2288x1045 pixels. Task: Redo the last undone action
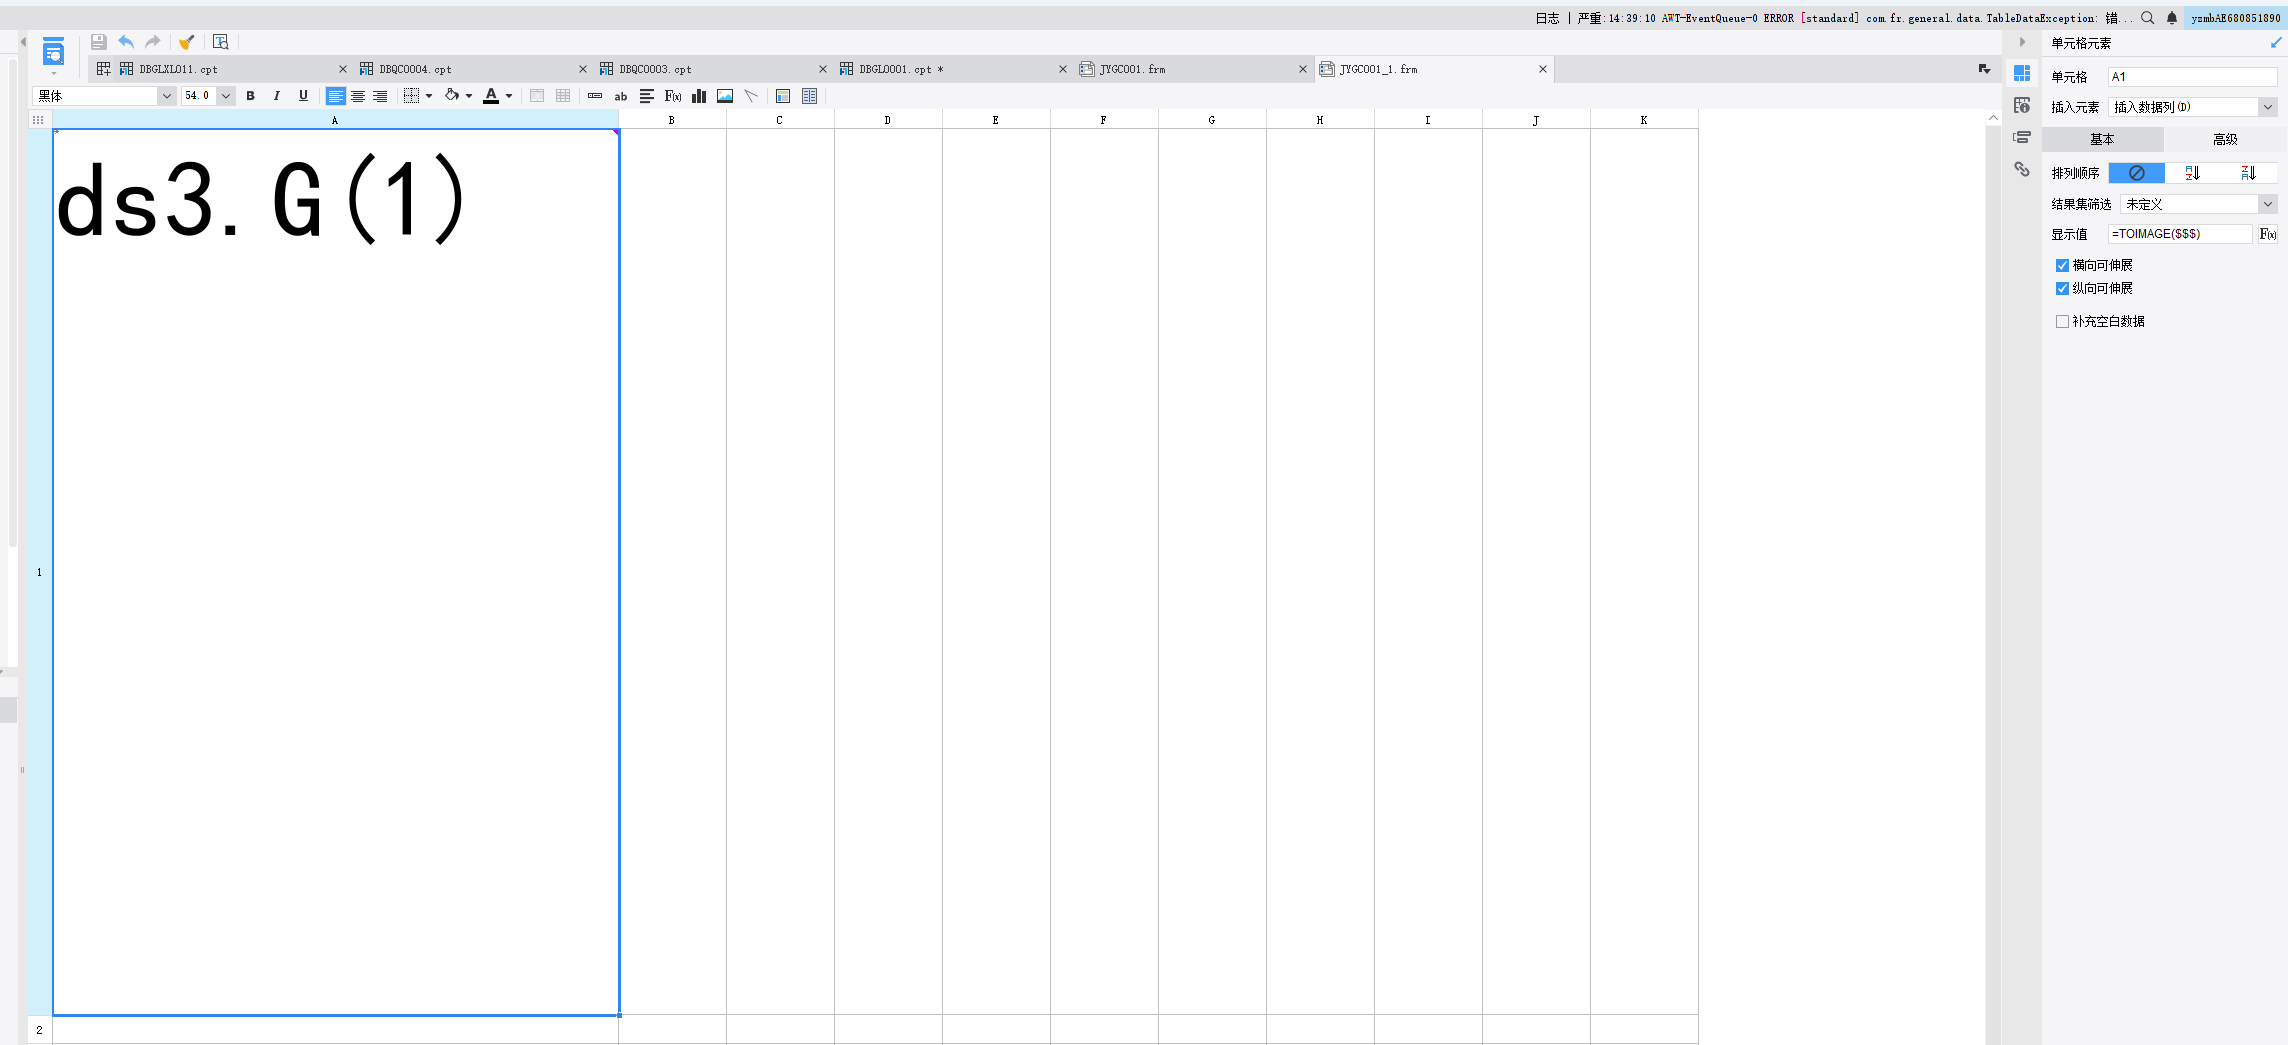(x=153, y=42)
